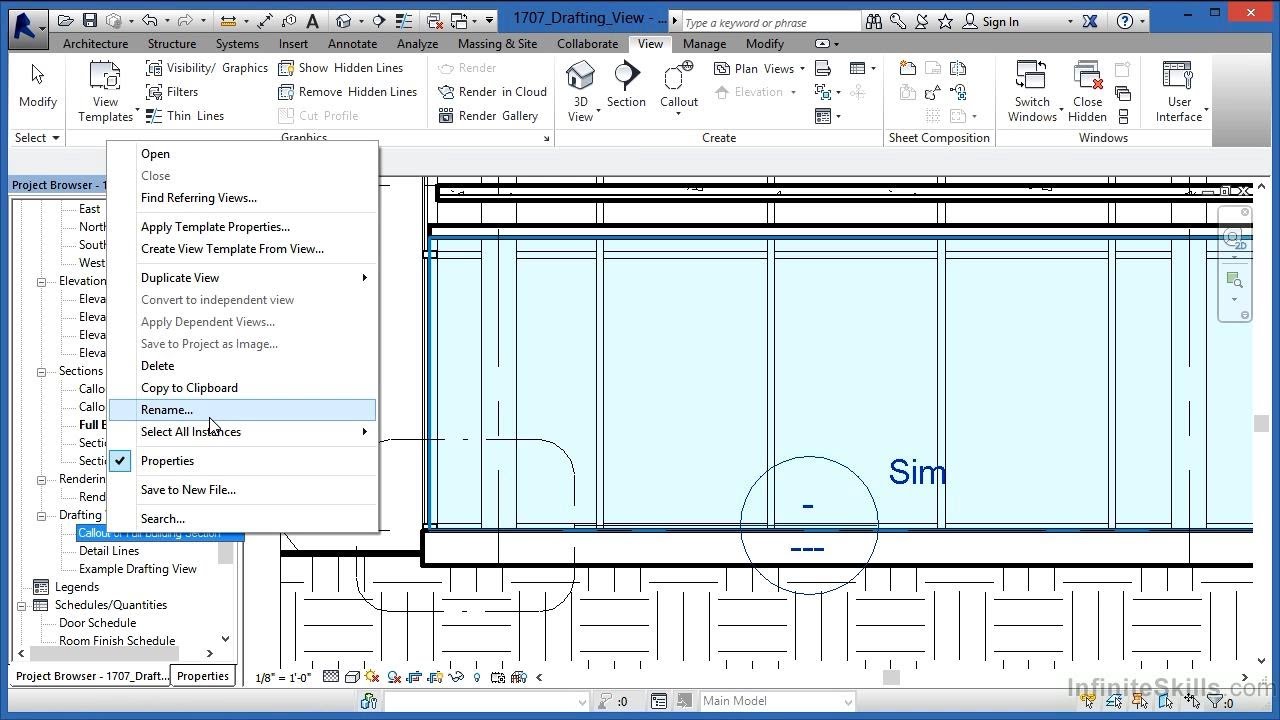Toggle Thin Lines in Graphics panel

tap(185, 116)
